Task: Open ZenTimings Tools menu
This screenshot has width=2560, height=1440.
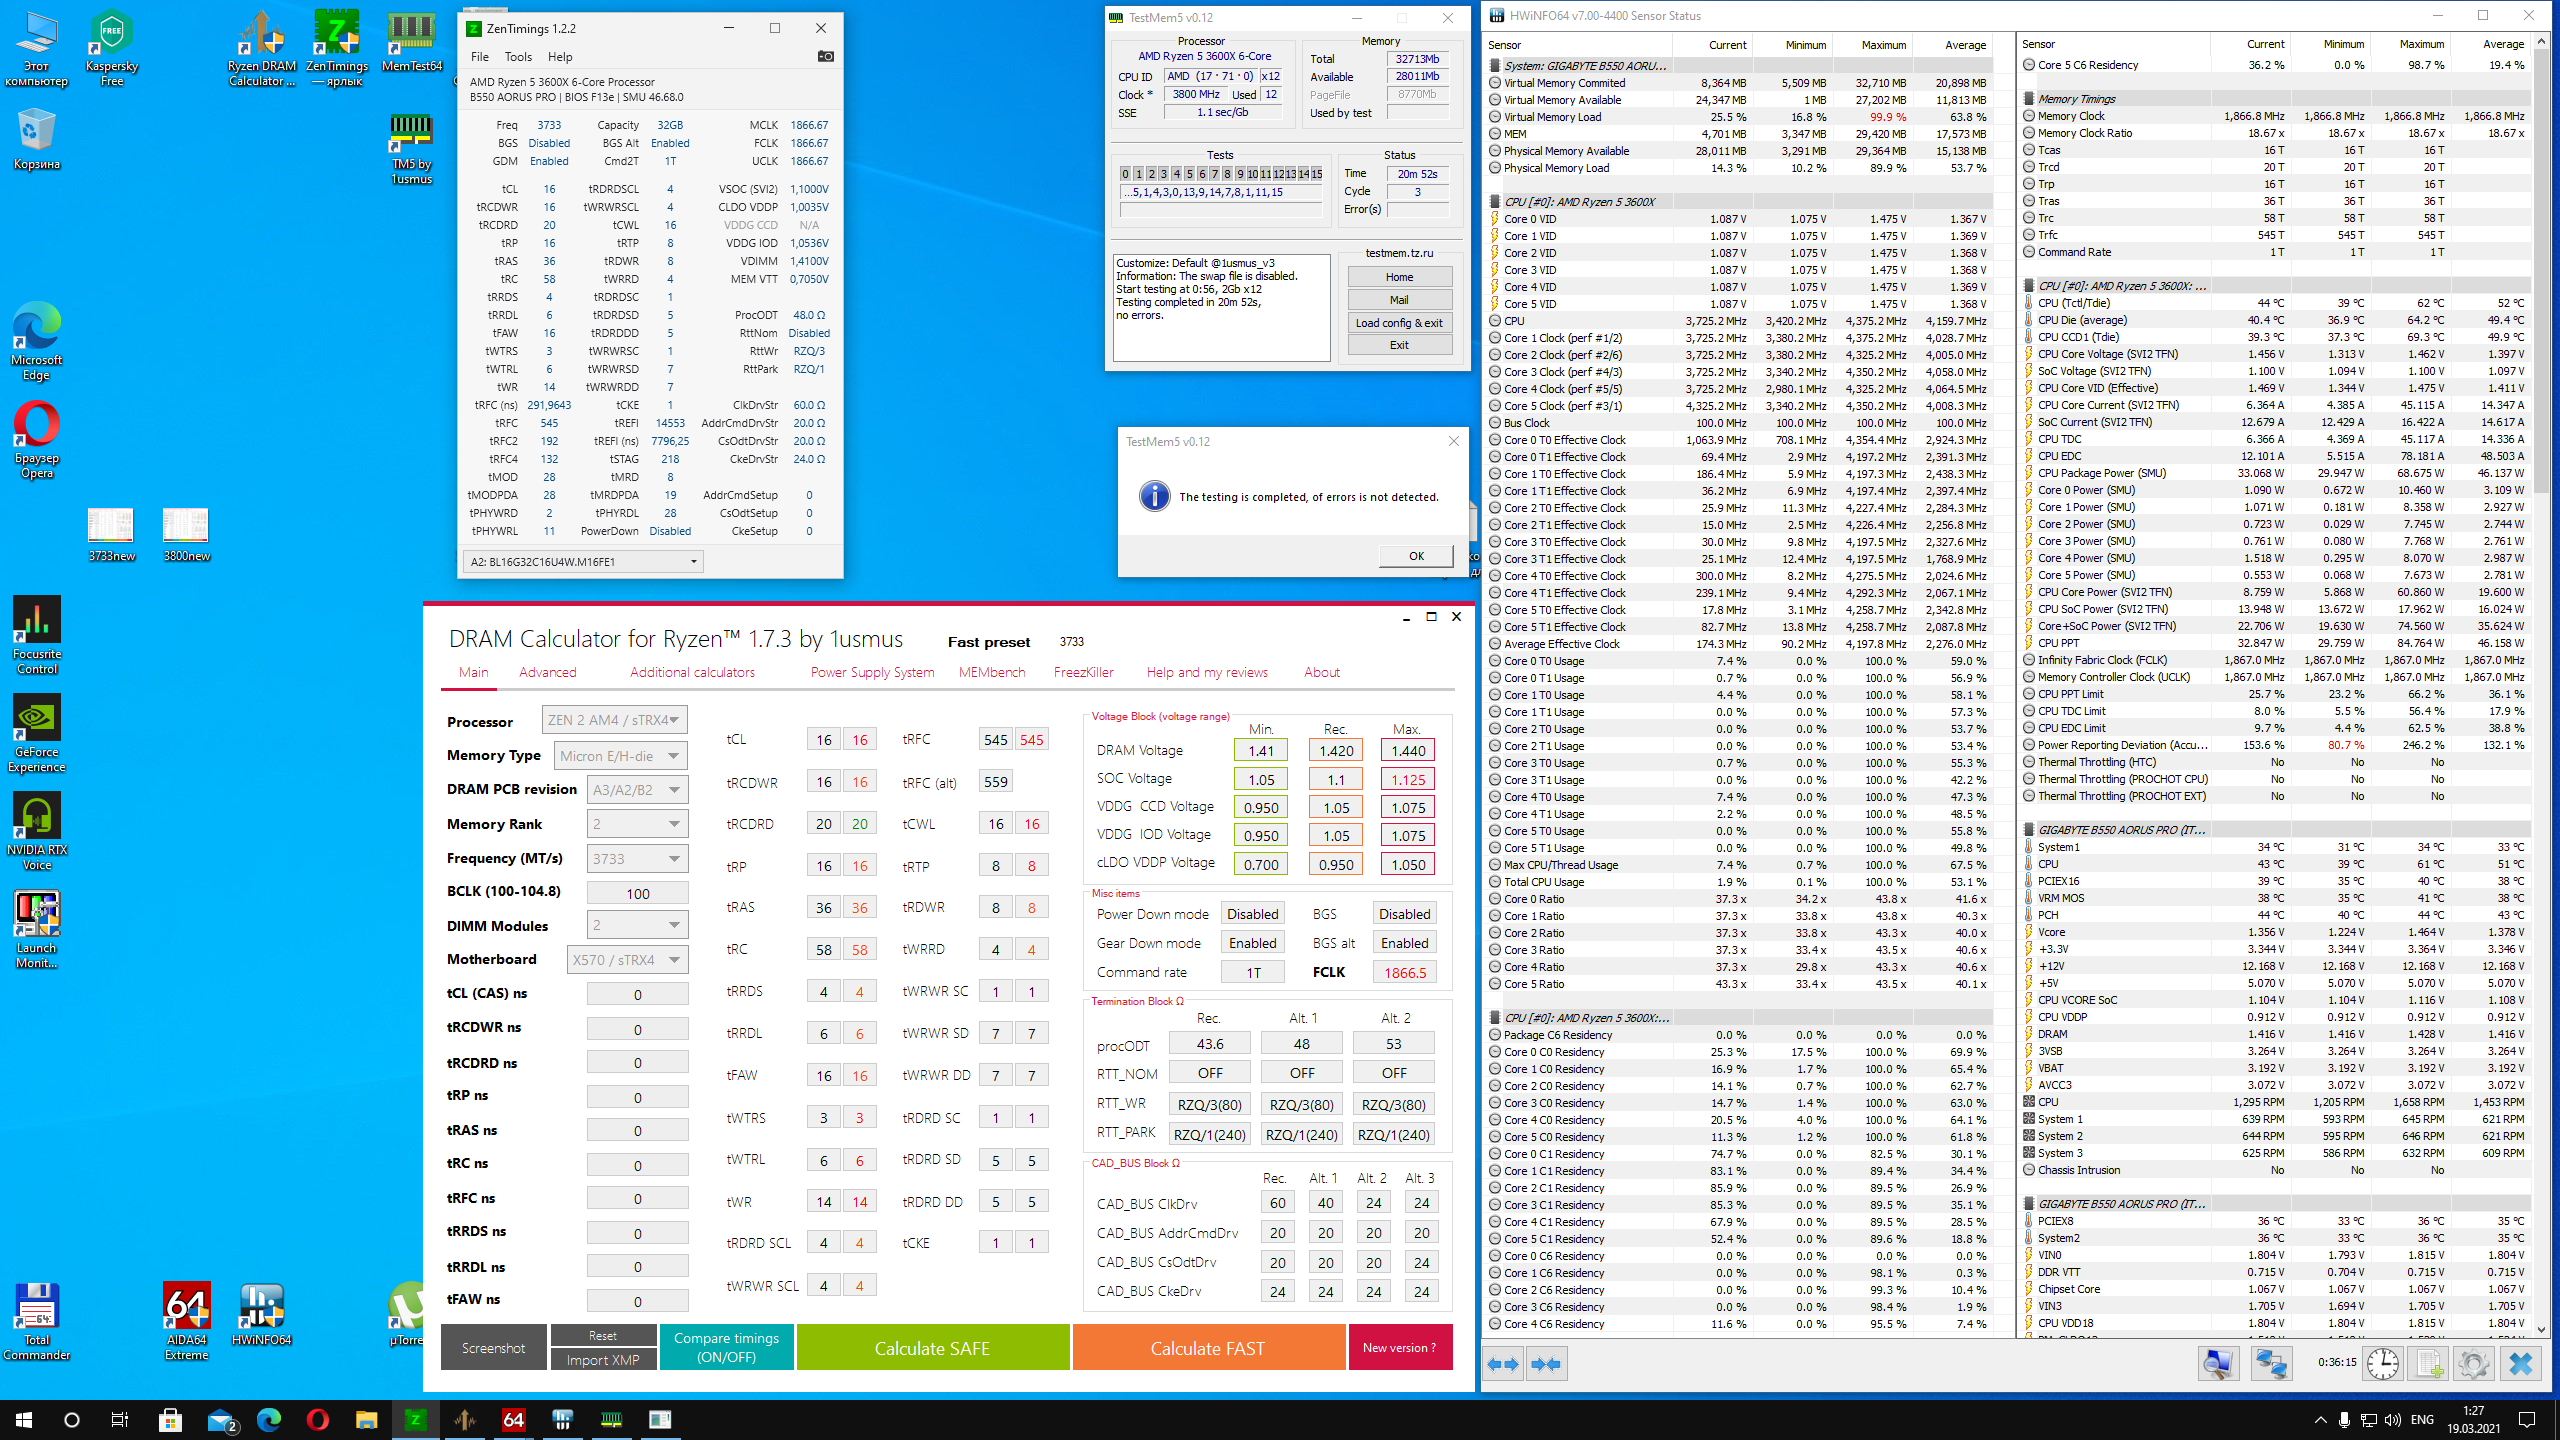Action: coord(518,57)
